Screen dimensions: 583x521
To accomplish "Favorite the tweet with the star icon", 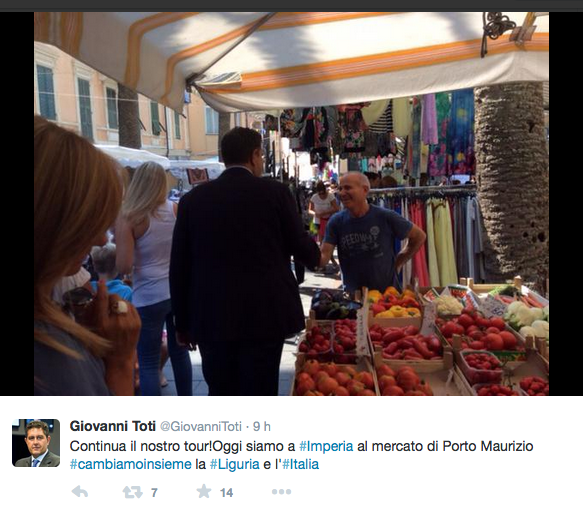I will click(204, 491).
